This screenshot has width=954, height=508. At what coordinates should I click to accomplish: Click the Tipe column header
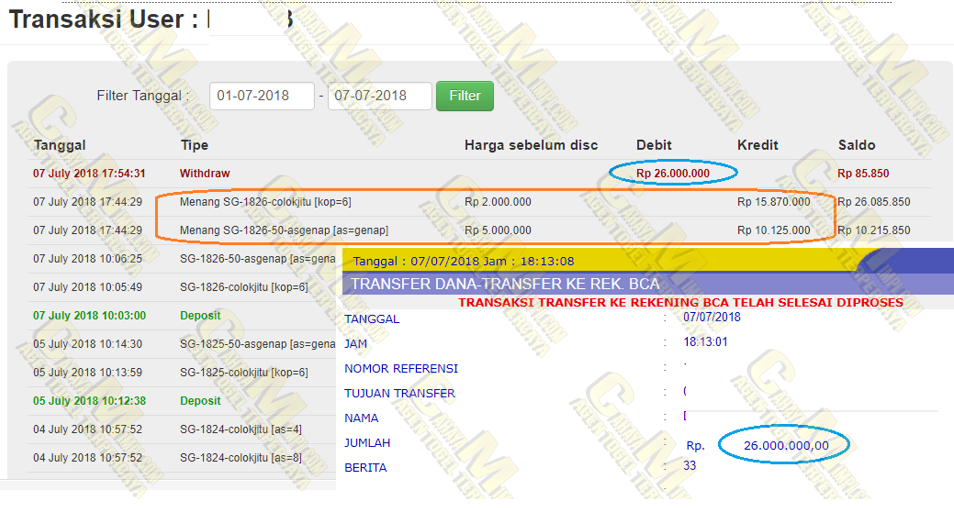coord(194,146)
